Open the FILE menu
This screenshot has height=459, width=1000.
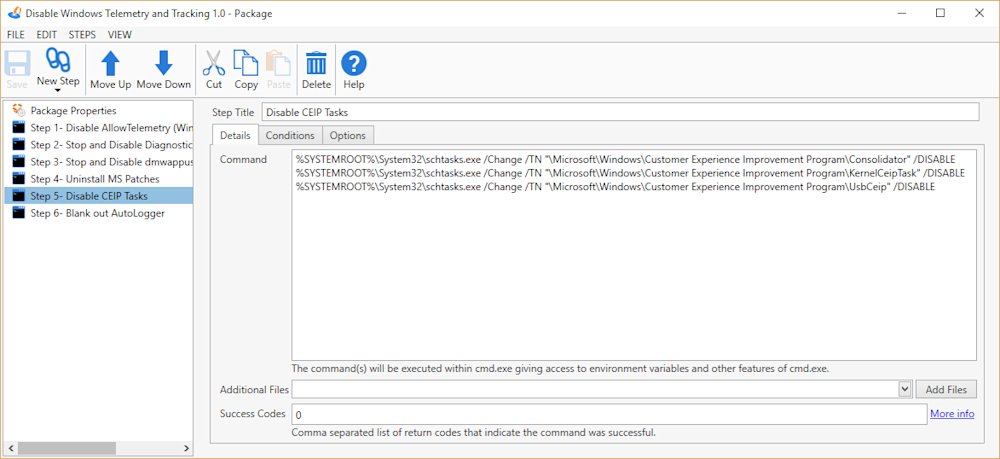pyautogui.click(x=16, y=35)
